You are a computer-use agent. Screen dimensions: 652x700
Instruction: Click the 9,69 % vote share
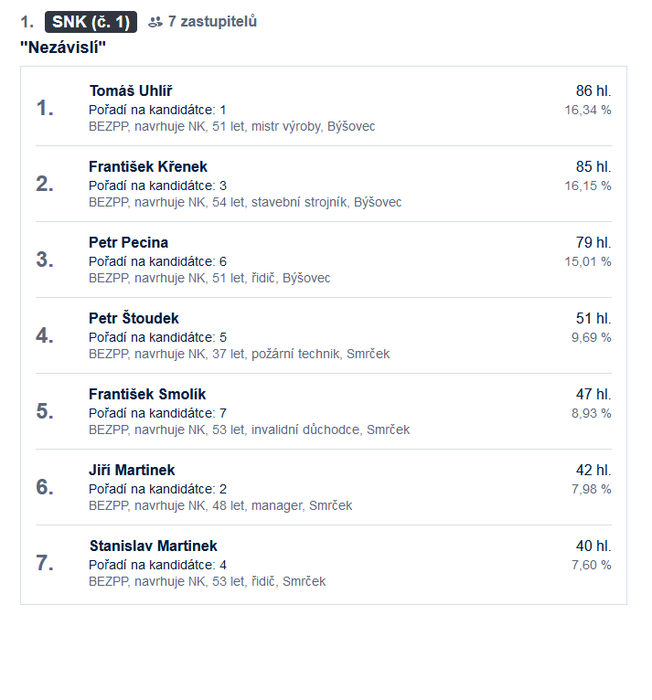point(591,337)
